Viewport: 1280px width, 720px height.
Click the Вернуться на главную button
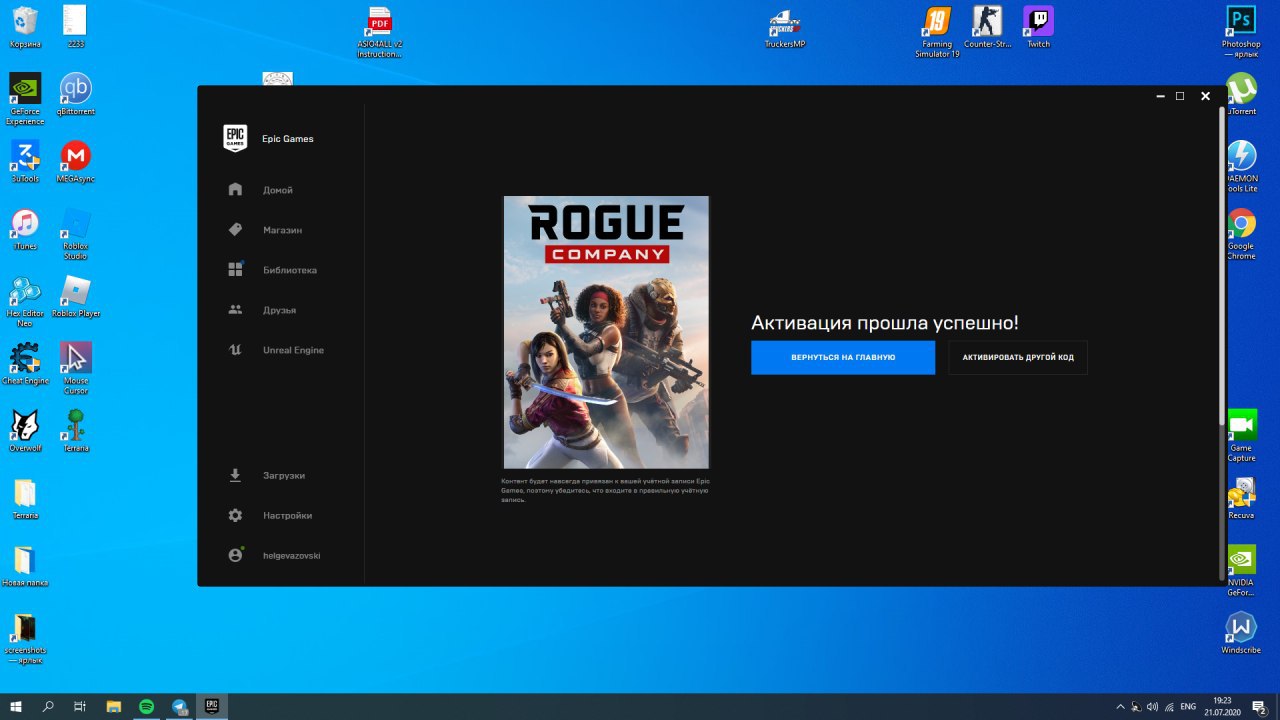click(843, 357)
